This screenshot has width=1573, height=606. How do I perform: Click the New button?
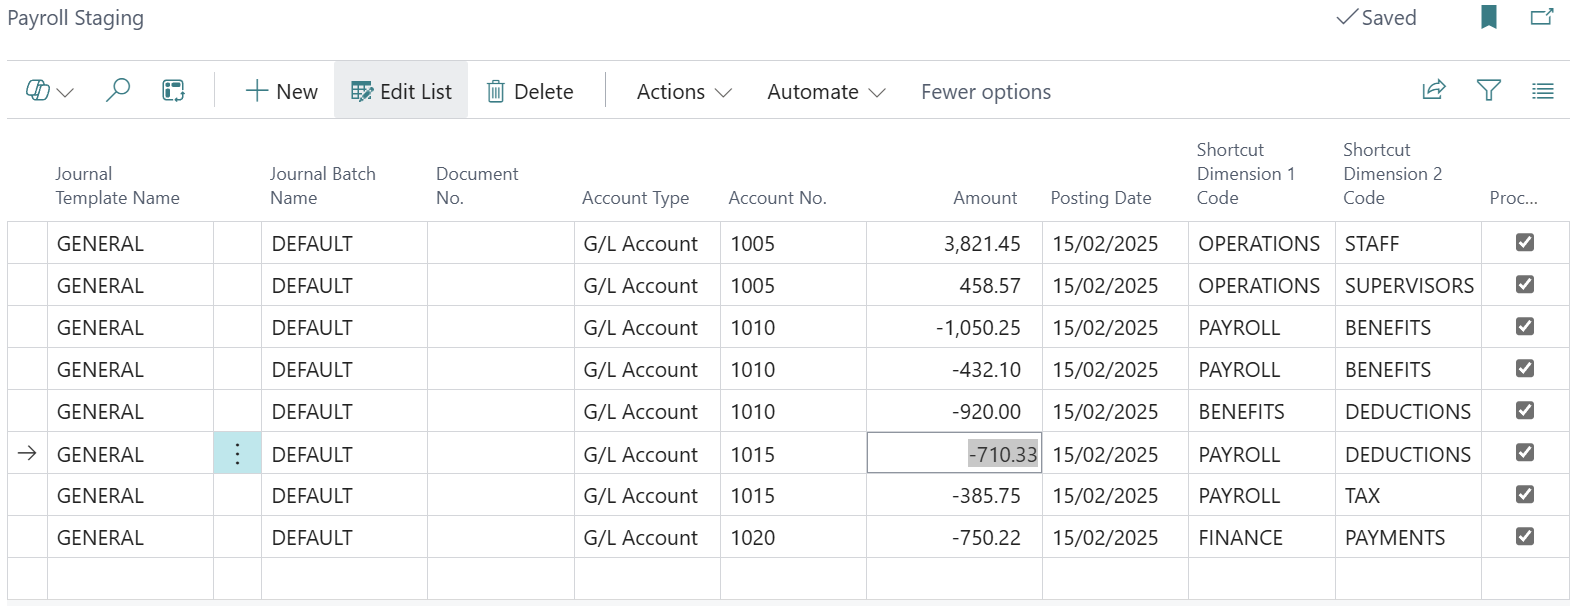tap(281, 91)
